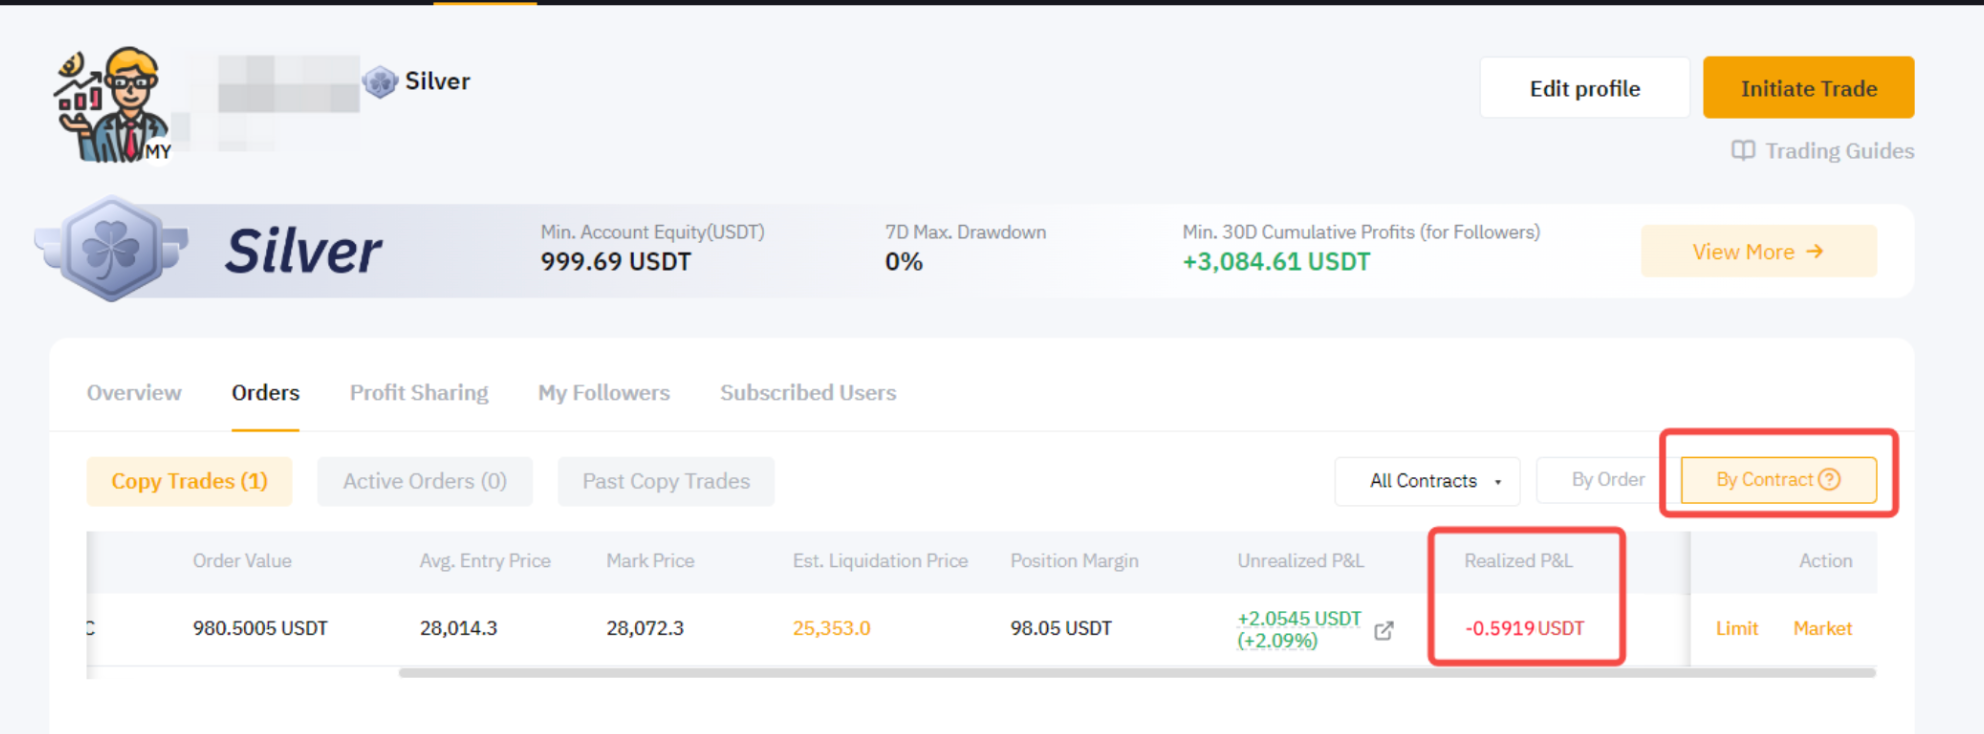Screen dimensions: 1984x734
Task: Click the small Silver badge icon beside username
Action: tap(380, 82)
